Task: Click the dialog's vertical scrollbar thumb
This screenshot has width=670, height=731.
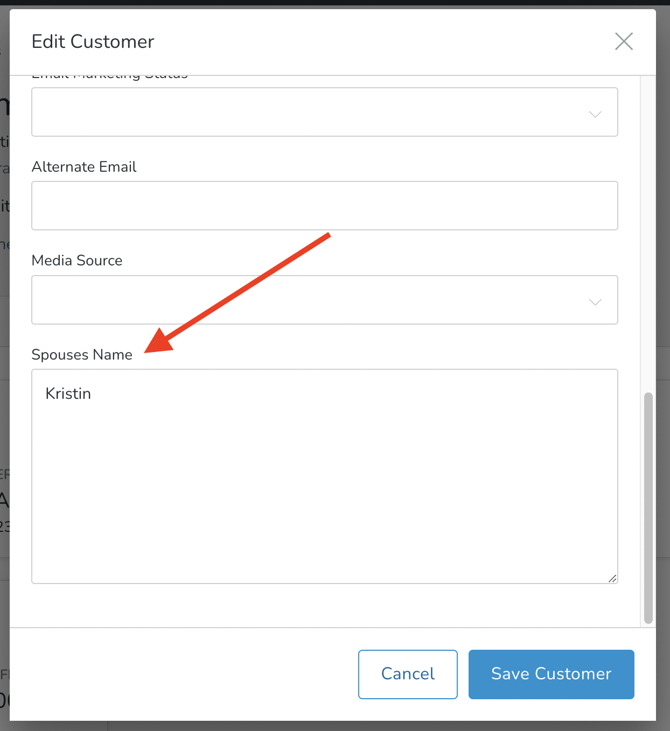Action: pyautogui.click(x=648, y=505)
